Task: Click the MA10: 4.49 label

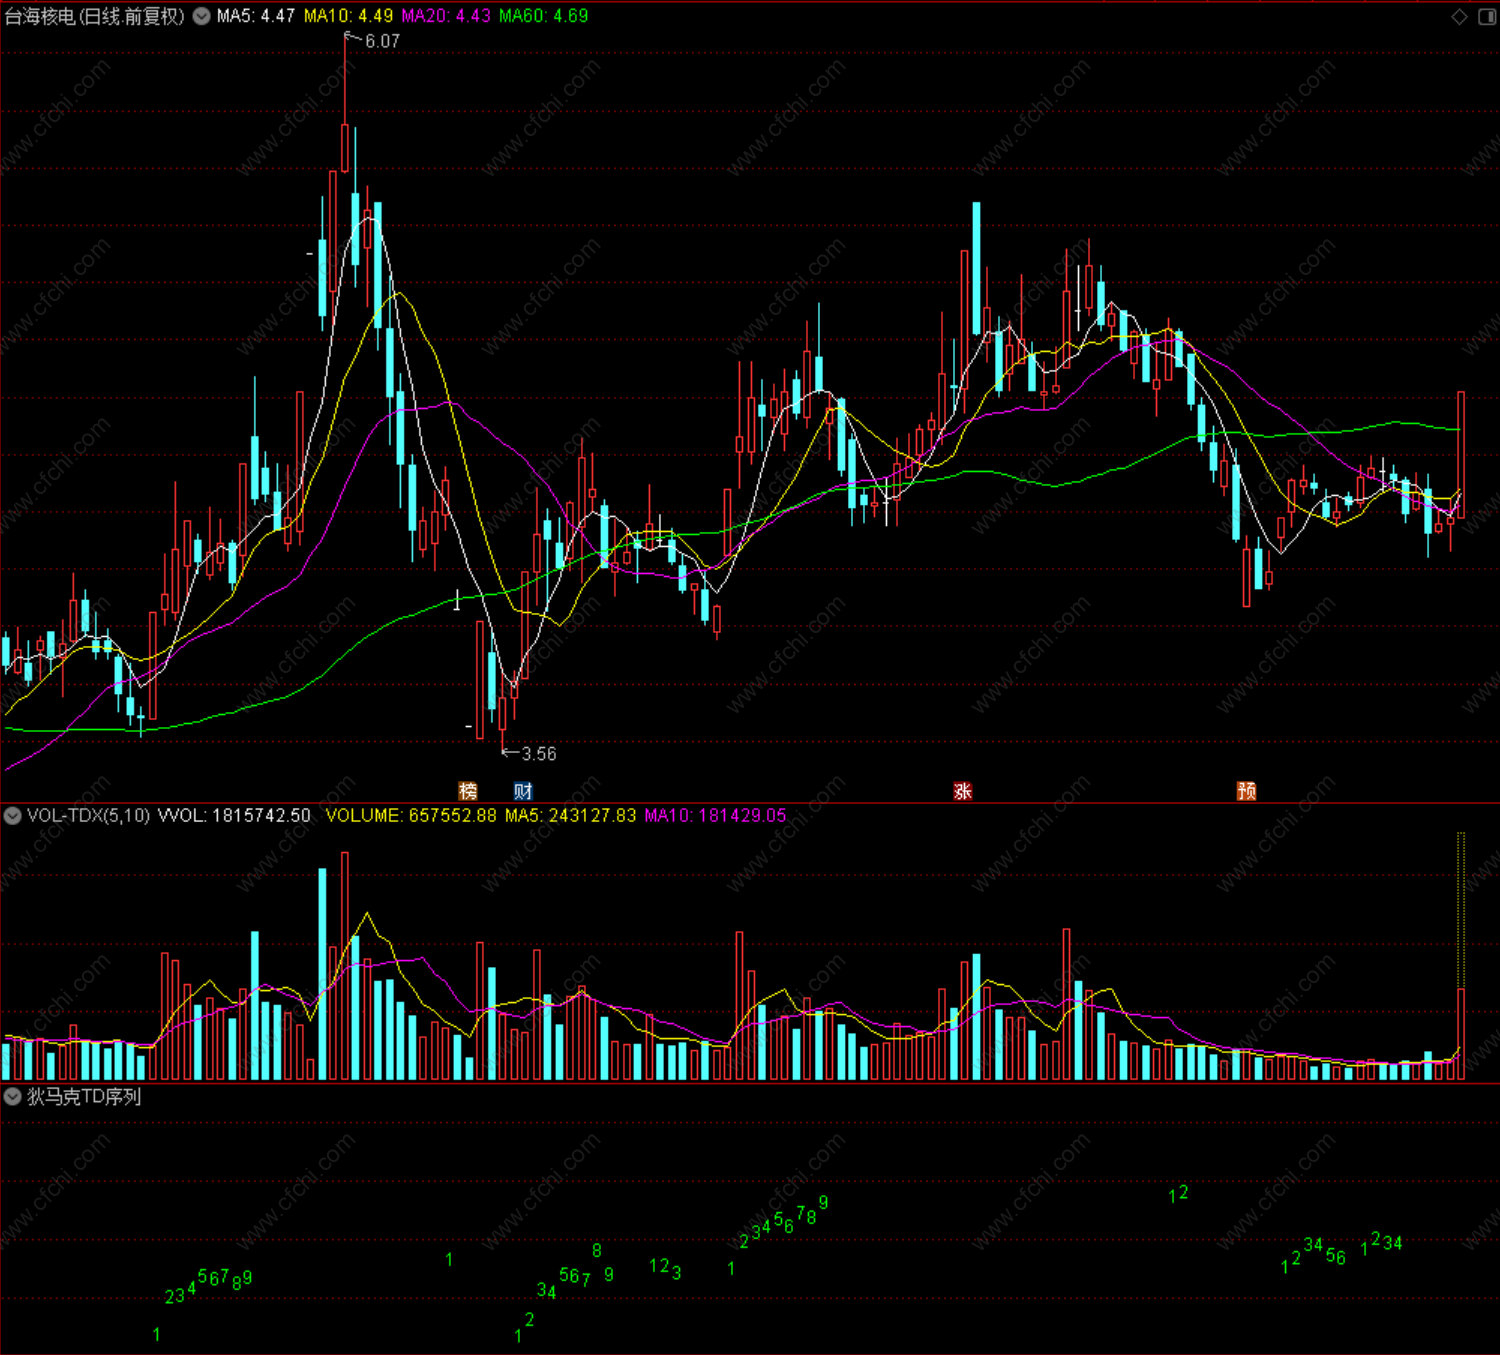Action: click(348, 16)
